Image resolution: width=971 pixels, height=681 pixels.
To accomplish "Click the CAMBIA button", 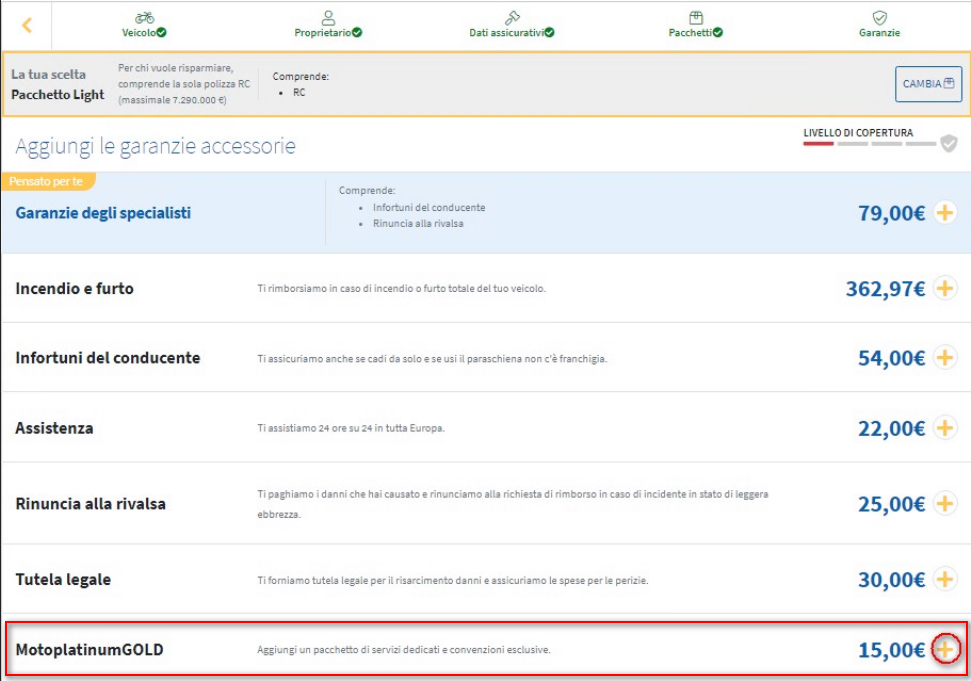I will [x=928, y=84].
